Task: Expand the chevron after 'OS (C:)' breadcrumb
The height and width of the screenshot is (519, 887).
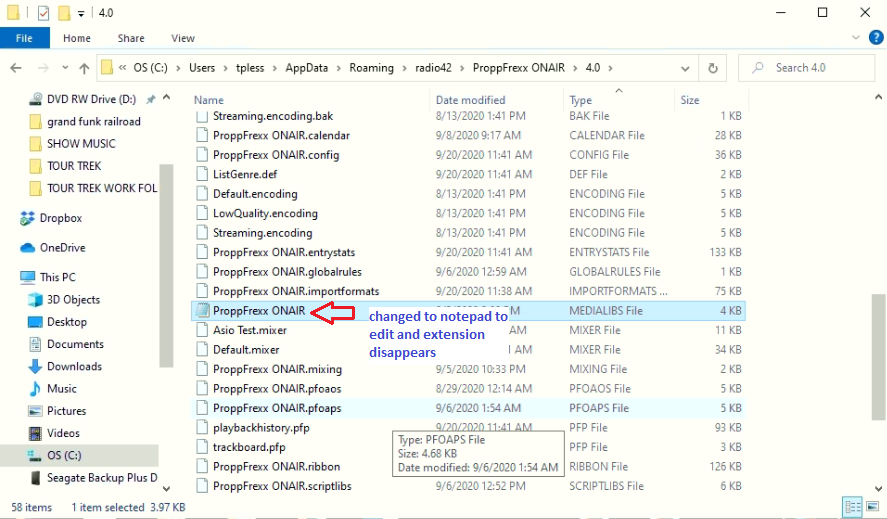Action: coord(178,68)
